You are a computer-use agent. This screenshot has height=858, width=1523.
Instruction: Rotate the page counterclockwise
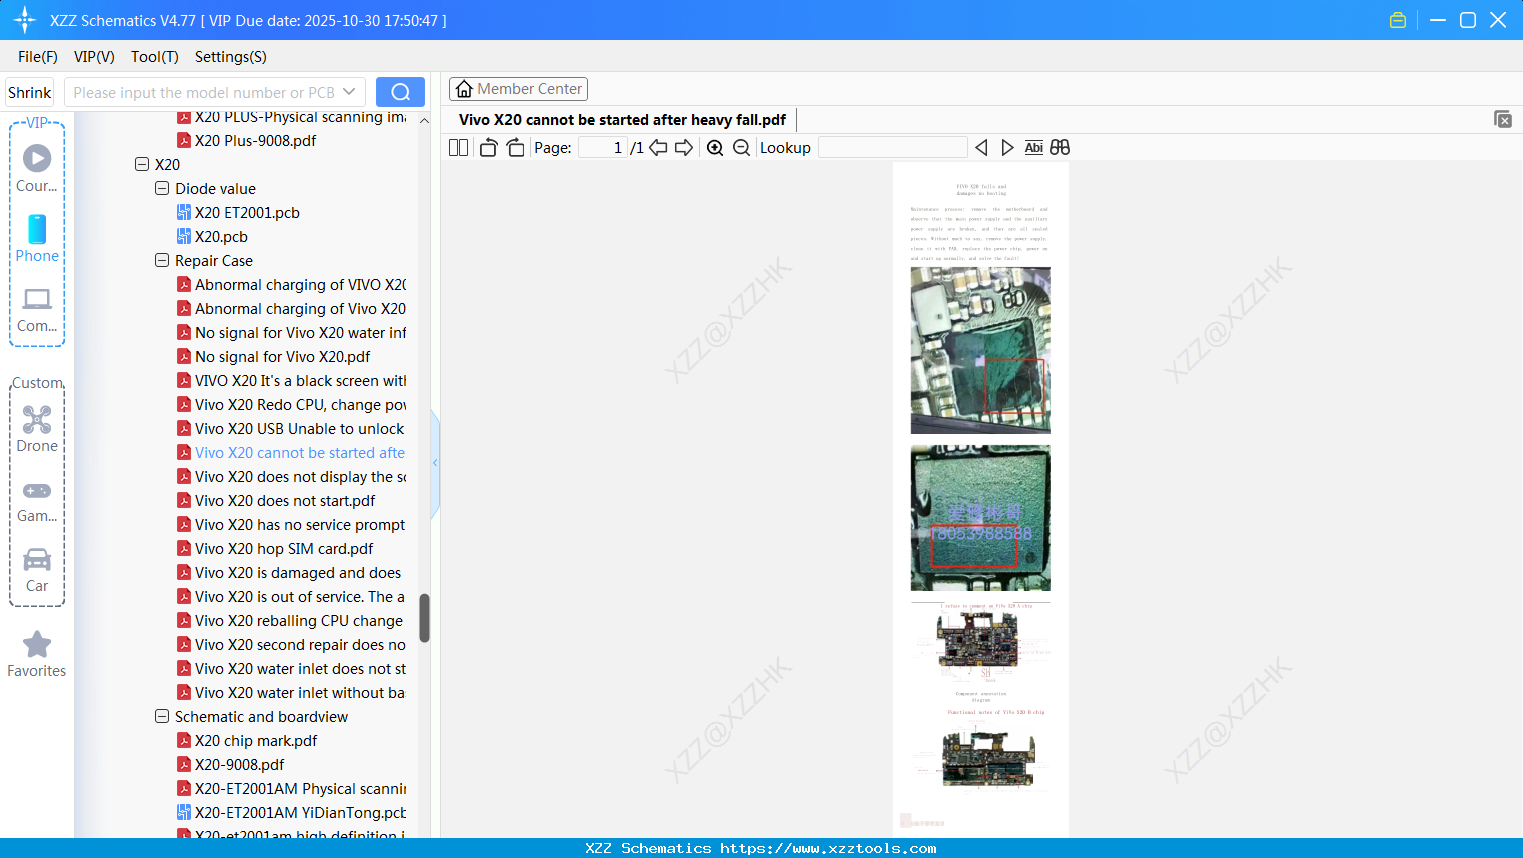click(x=488, y=148)
